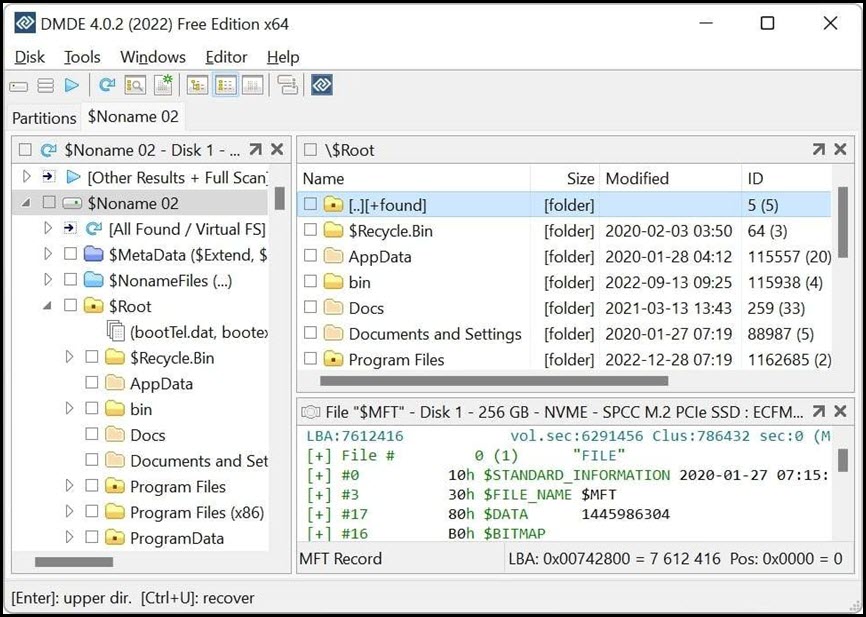
Task: Open the Editor menu
Action: [226, 57]
